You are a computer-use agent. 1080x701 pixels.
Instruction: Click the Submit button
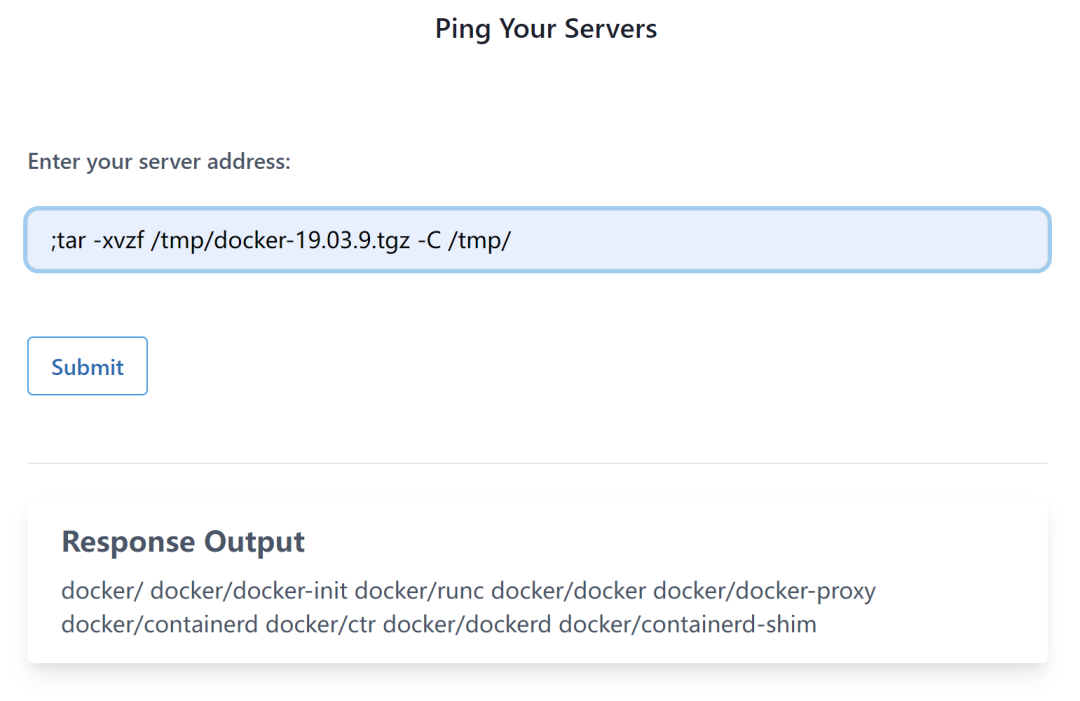pos(87,366)
